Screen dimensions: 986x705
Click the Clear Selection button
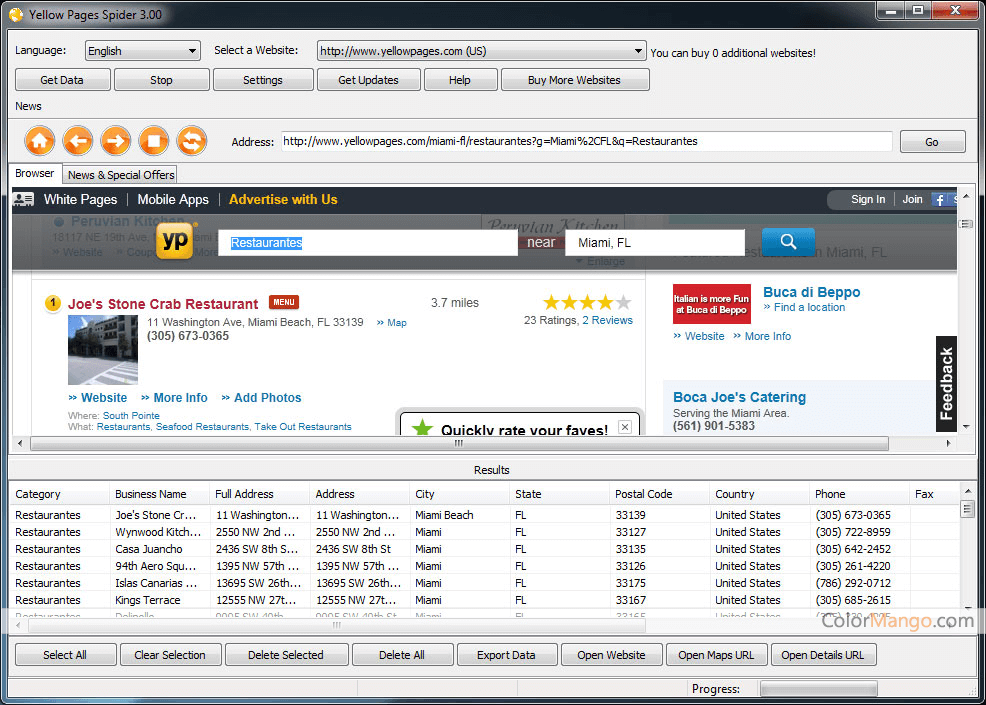click(x=170, y=655)
